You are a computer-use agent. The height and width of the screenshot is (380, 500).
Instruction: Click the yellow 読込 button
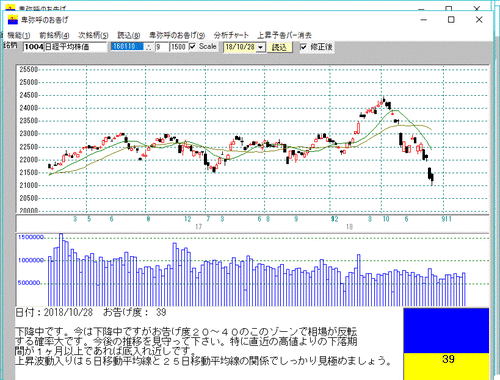(x=279, y=47)
